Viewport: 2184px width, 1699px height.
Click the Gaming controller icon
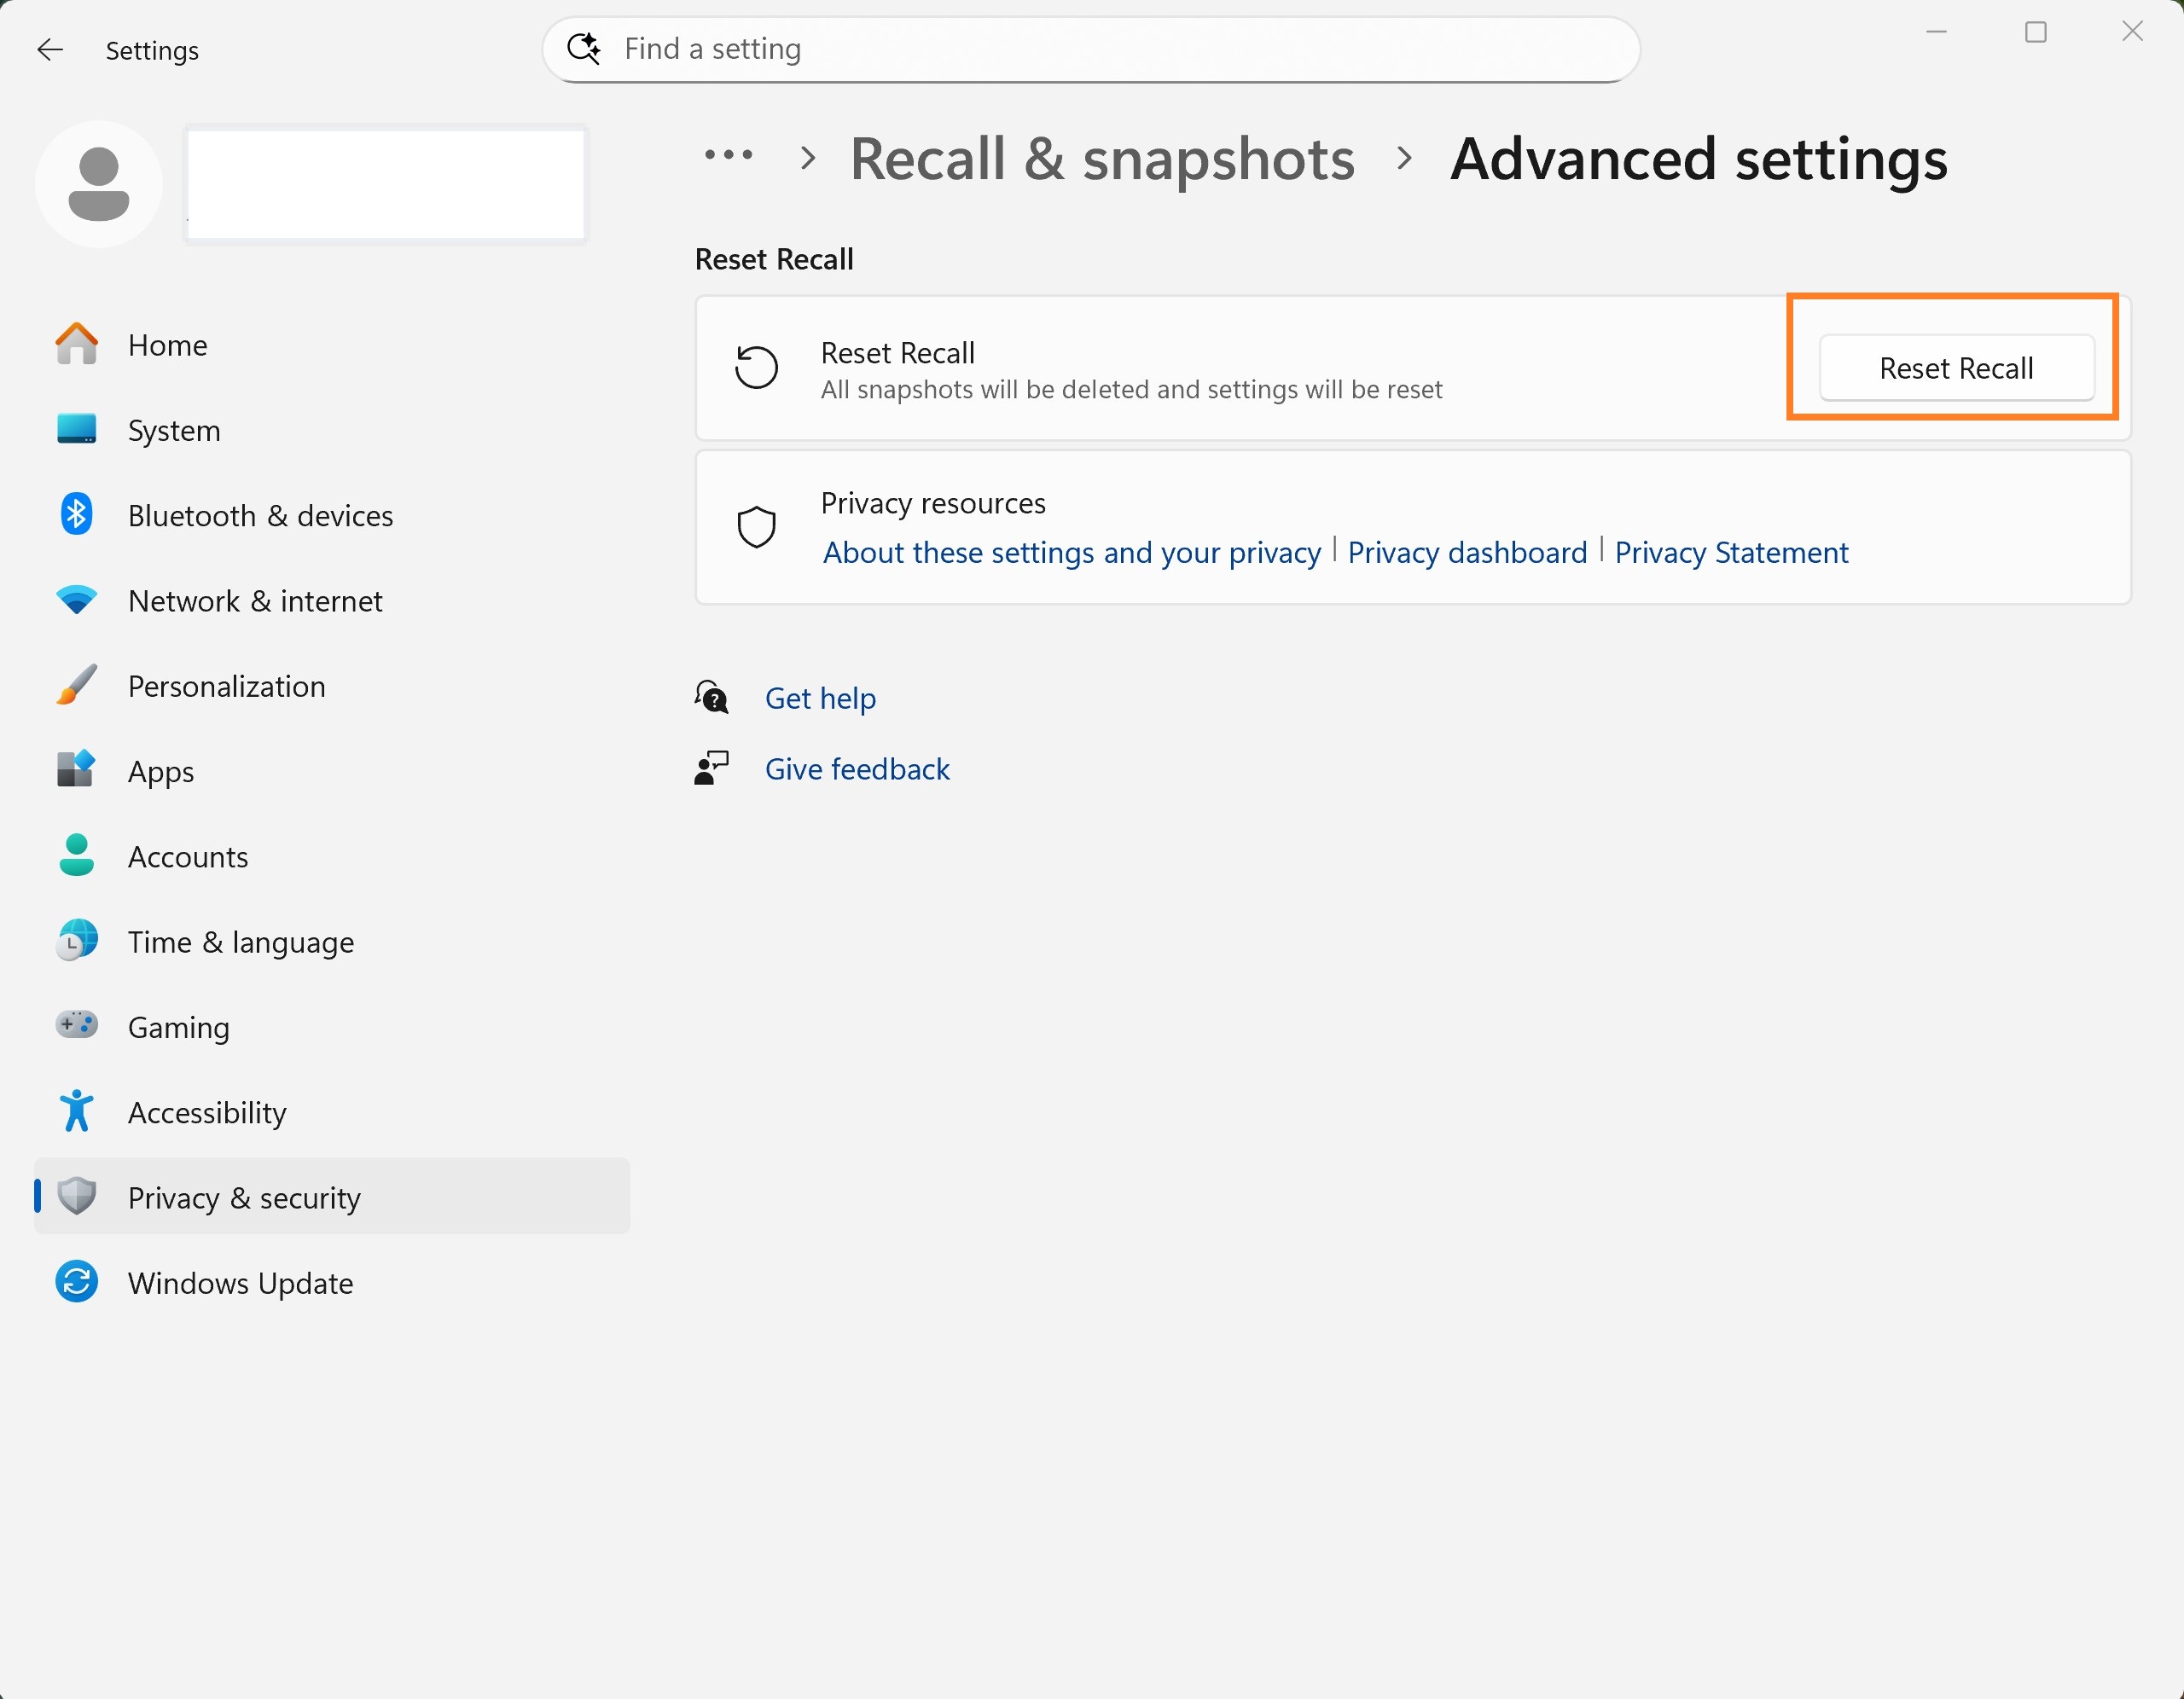pyautogui.click(x=76, y=1026)
